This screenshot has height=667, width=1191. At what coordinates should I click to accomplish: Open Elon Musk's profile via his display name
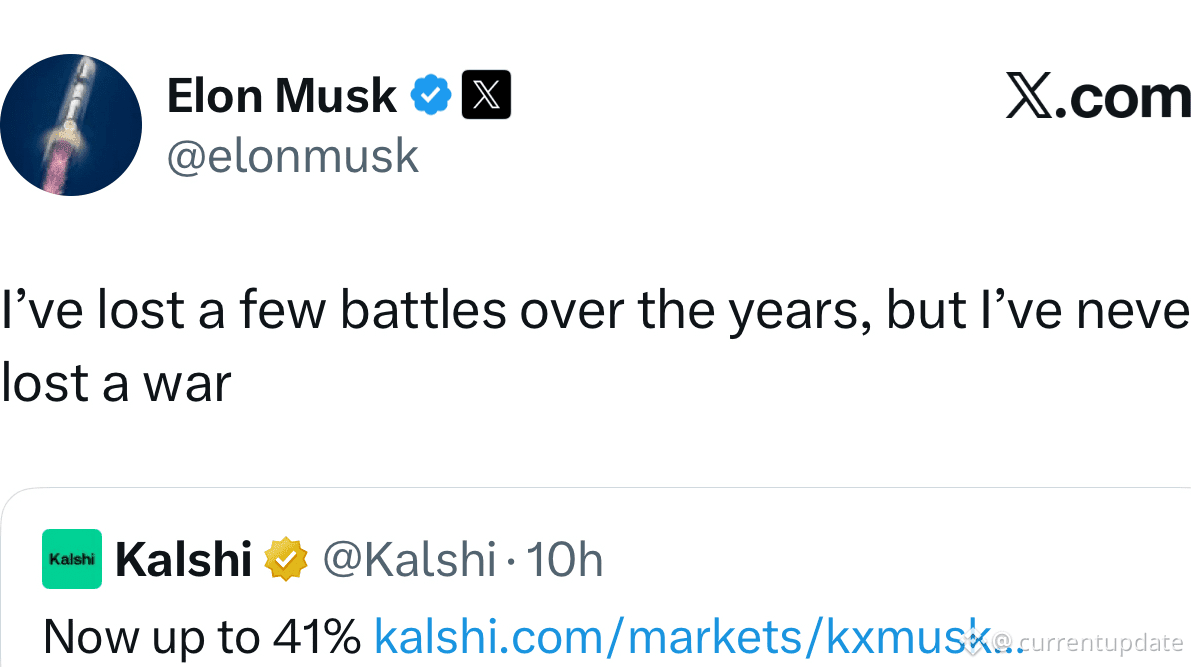pos(281,94)
